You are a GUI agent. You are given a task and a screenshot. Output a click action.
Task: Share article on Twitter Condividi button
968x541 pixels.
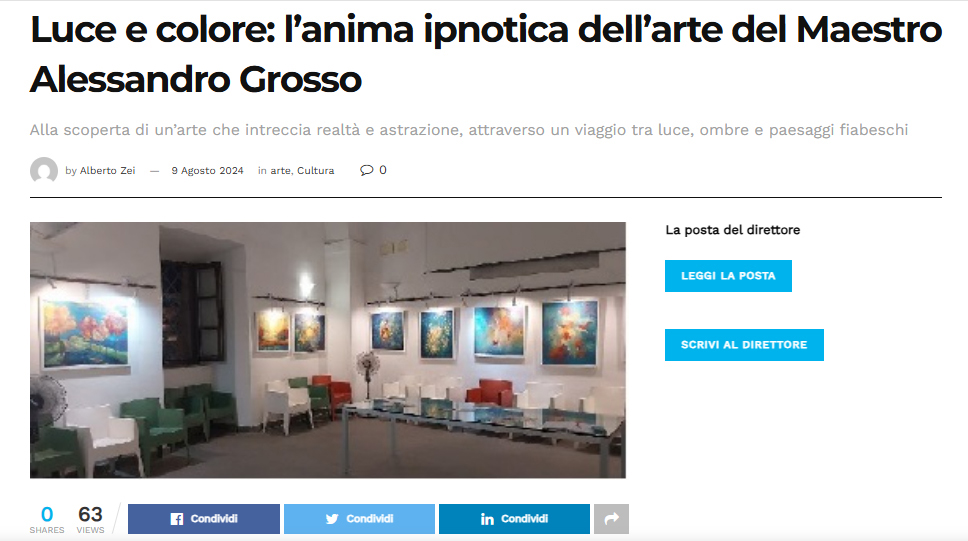(359, 519)
